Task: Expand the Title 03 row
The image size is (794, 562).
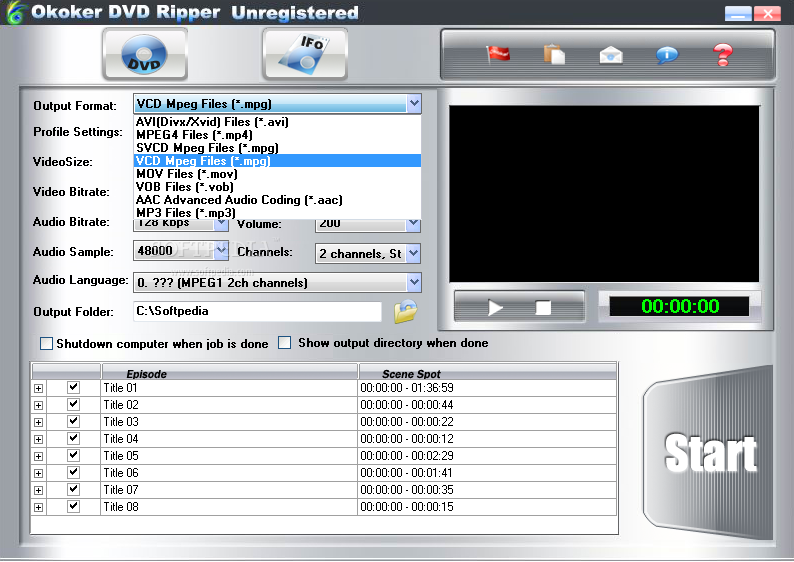Action: pyautogui.click(x=38, y=423)
